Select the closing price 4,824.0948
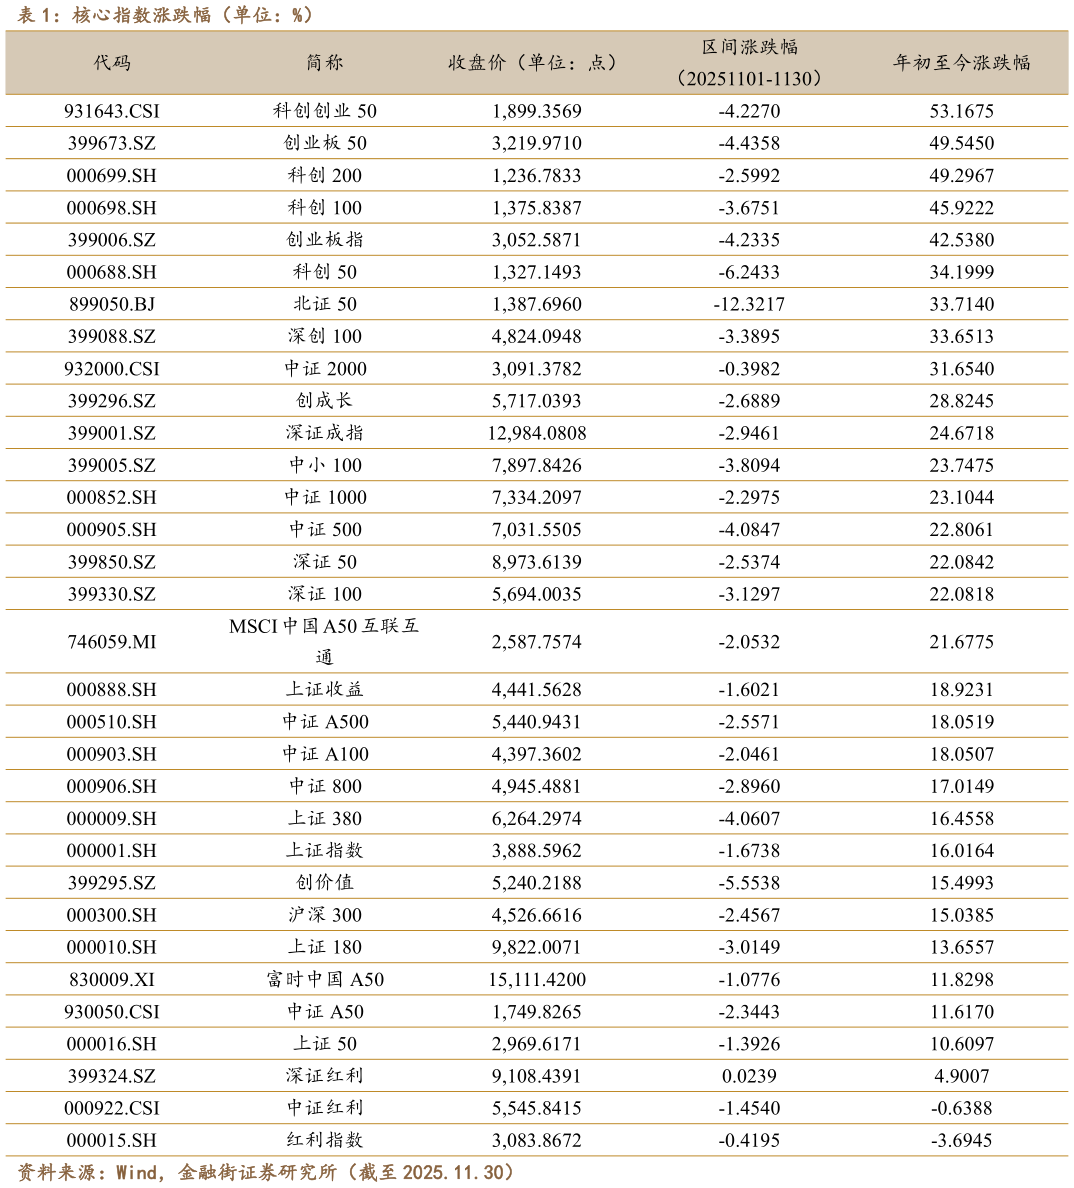The image size is (1074, 1188). 537,336
